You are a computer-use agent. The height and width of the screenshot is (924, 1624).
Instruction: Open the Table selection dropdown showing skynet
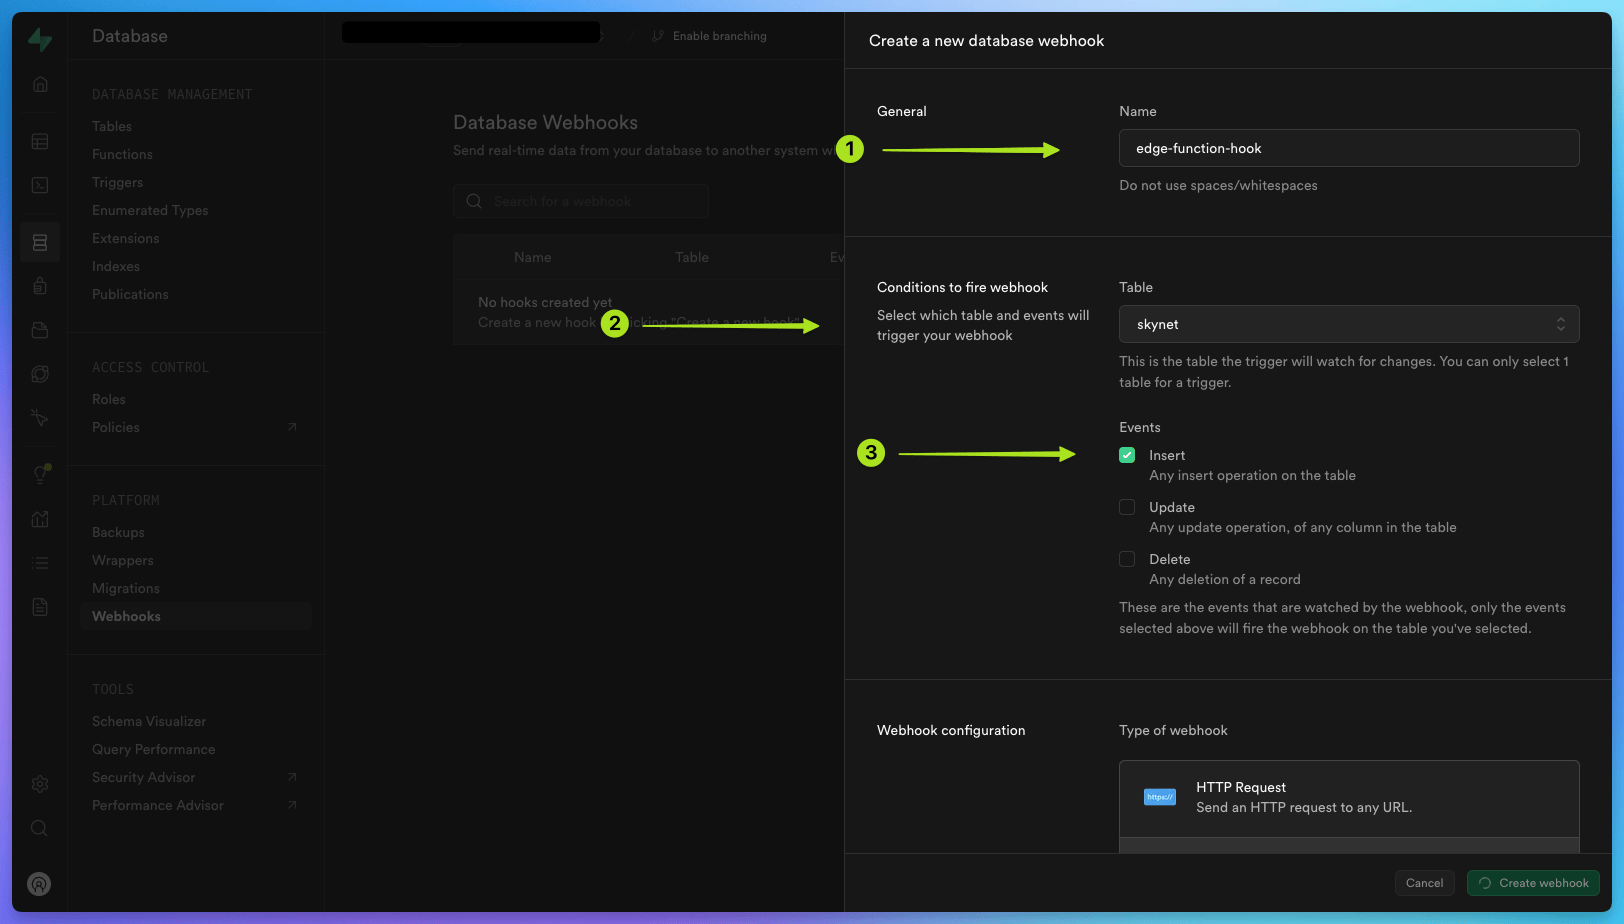coord(1348,324)
